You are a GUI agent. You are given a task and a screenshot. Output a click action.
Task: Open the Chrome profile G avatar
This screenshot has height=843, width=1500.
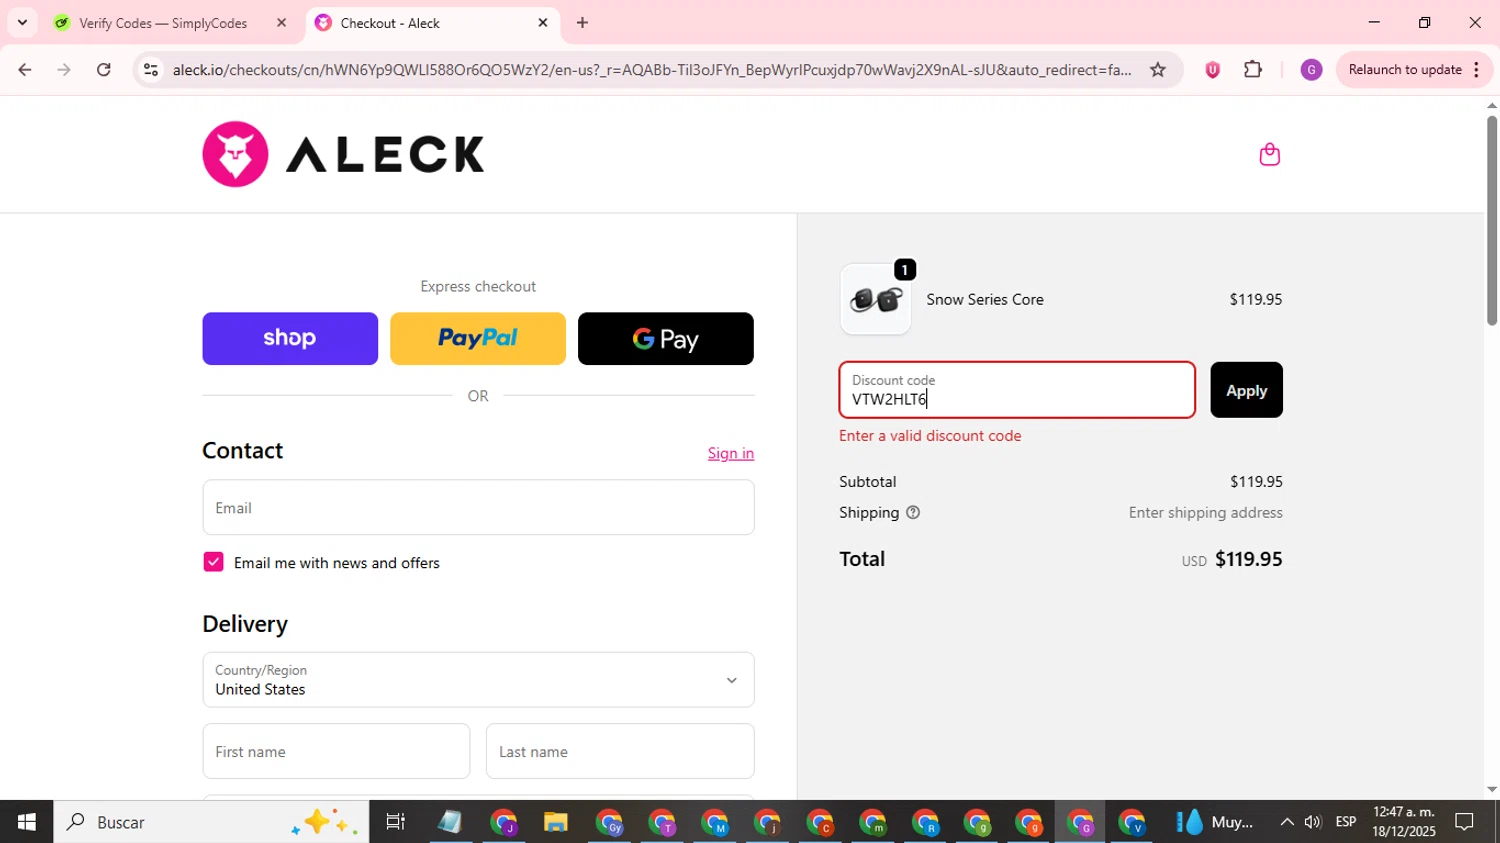click(1311, 70)
